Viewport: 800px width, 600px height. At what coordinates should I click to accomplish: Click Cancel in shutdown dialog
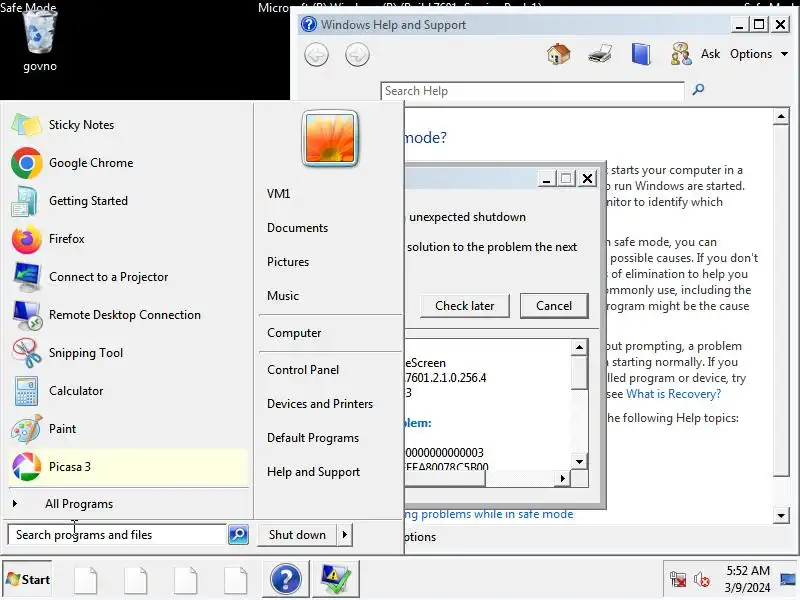click(554, 306)
